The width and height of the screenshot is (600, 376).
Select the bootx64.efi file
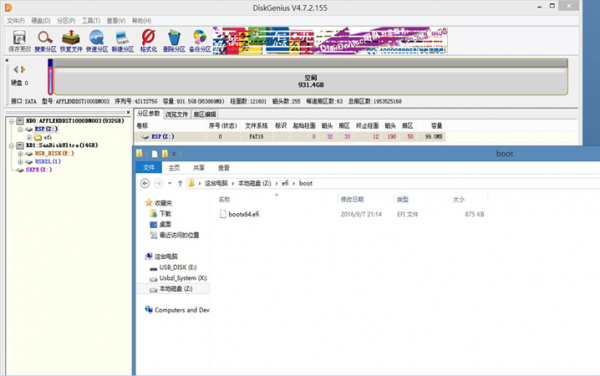(x=240, y=214)
